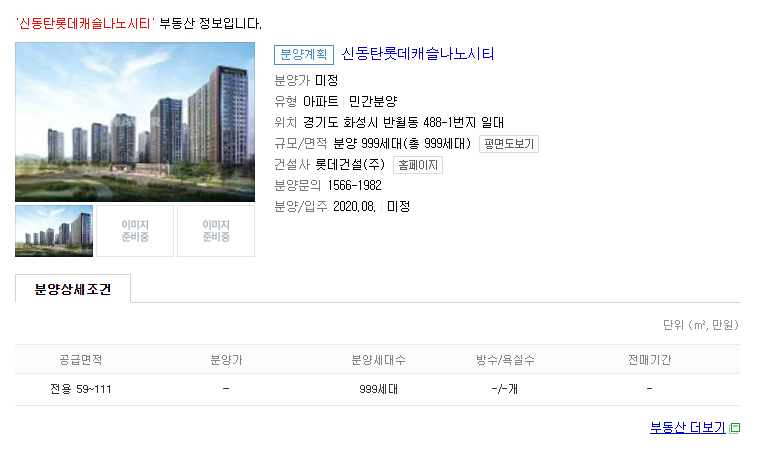This screenshot has height=456, width=760.
Task: Click the 미정 value next to 분양가
Action: pyautogui.click(x=327, y=80)
